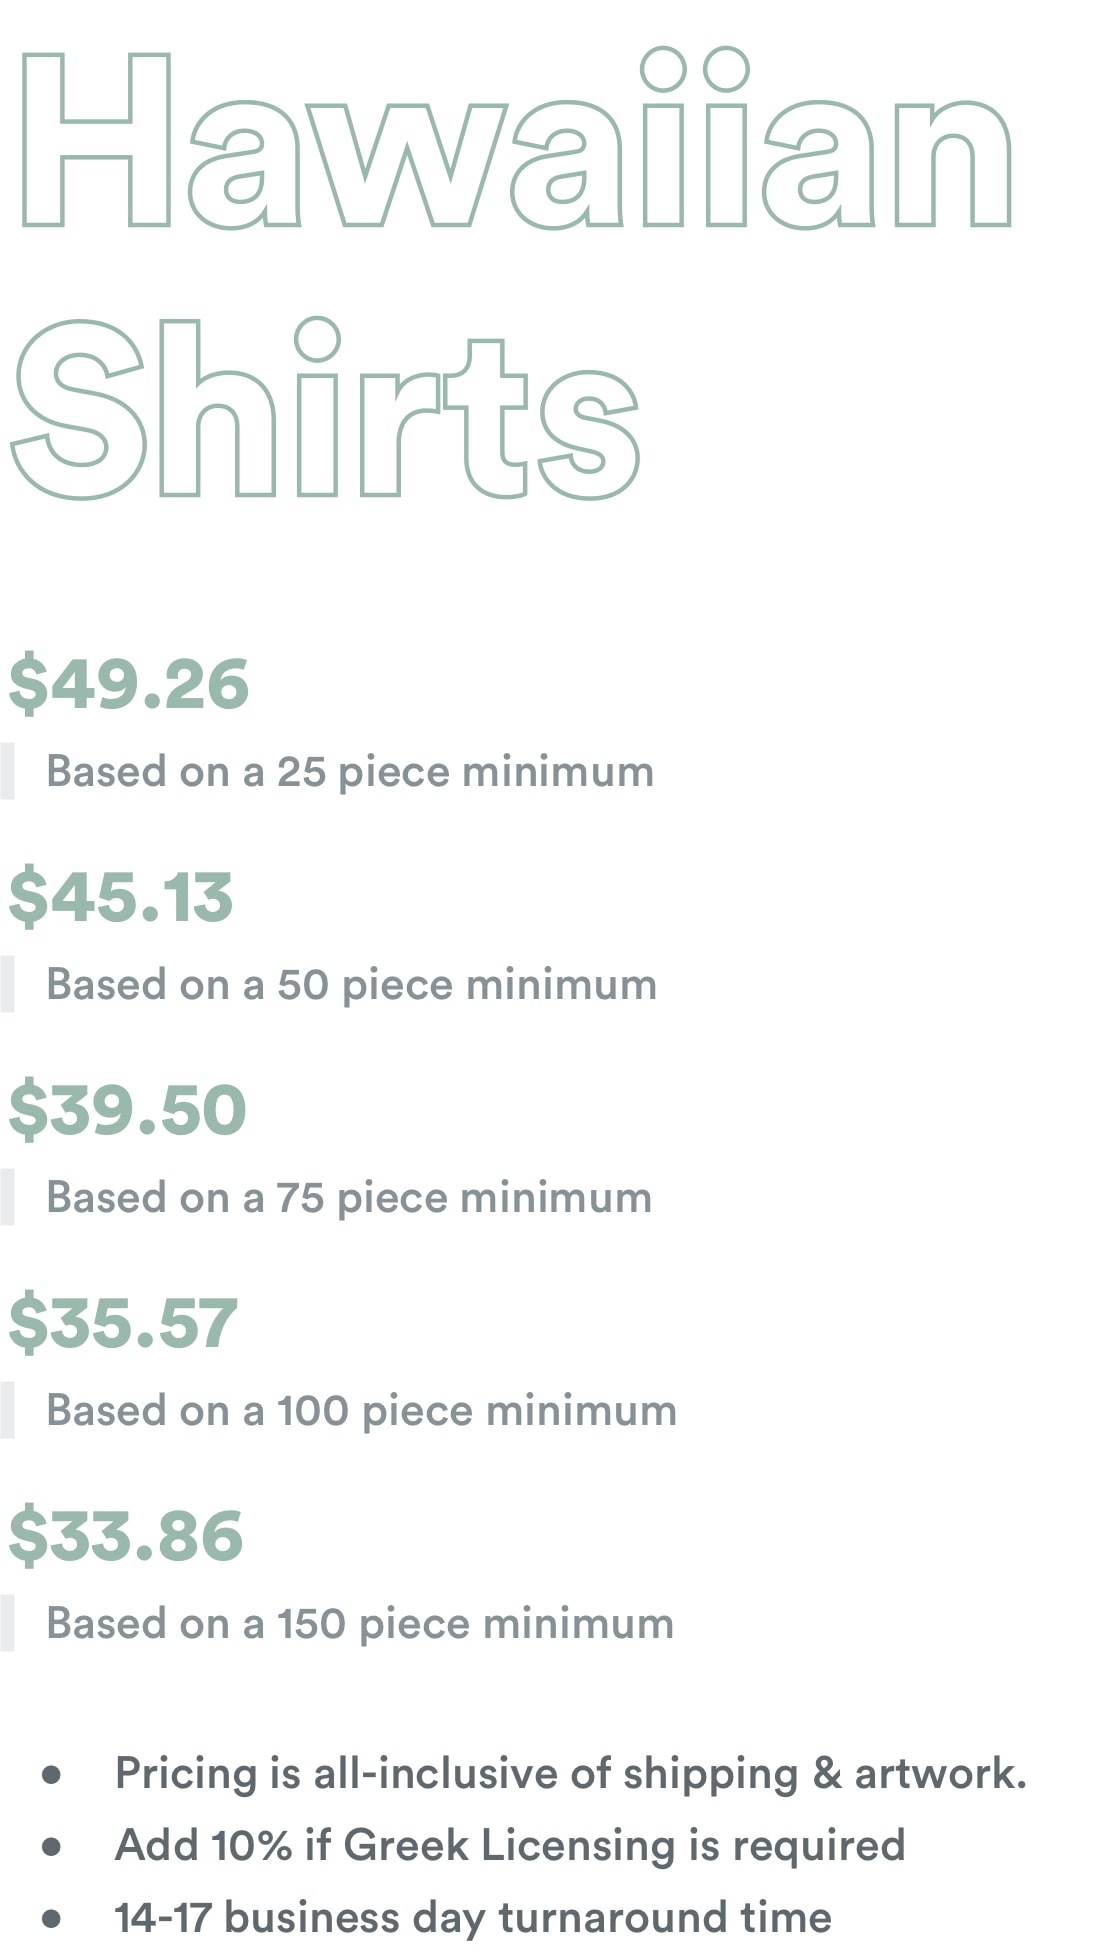Click gray quote bar beside 25 piece minimum
The height and width of the screenshot is (1959, 1119).
(x=7, y=771)
